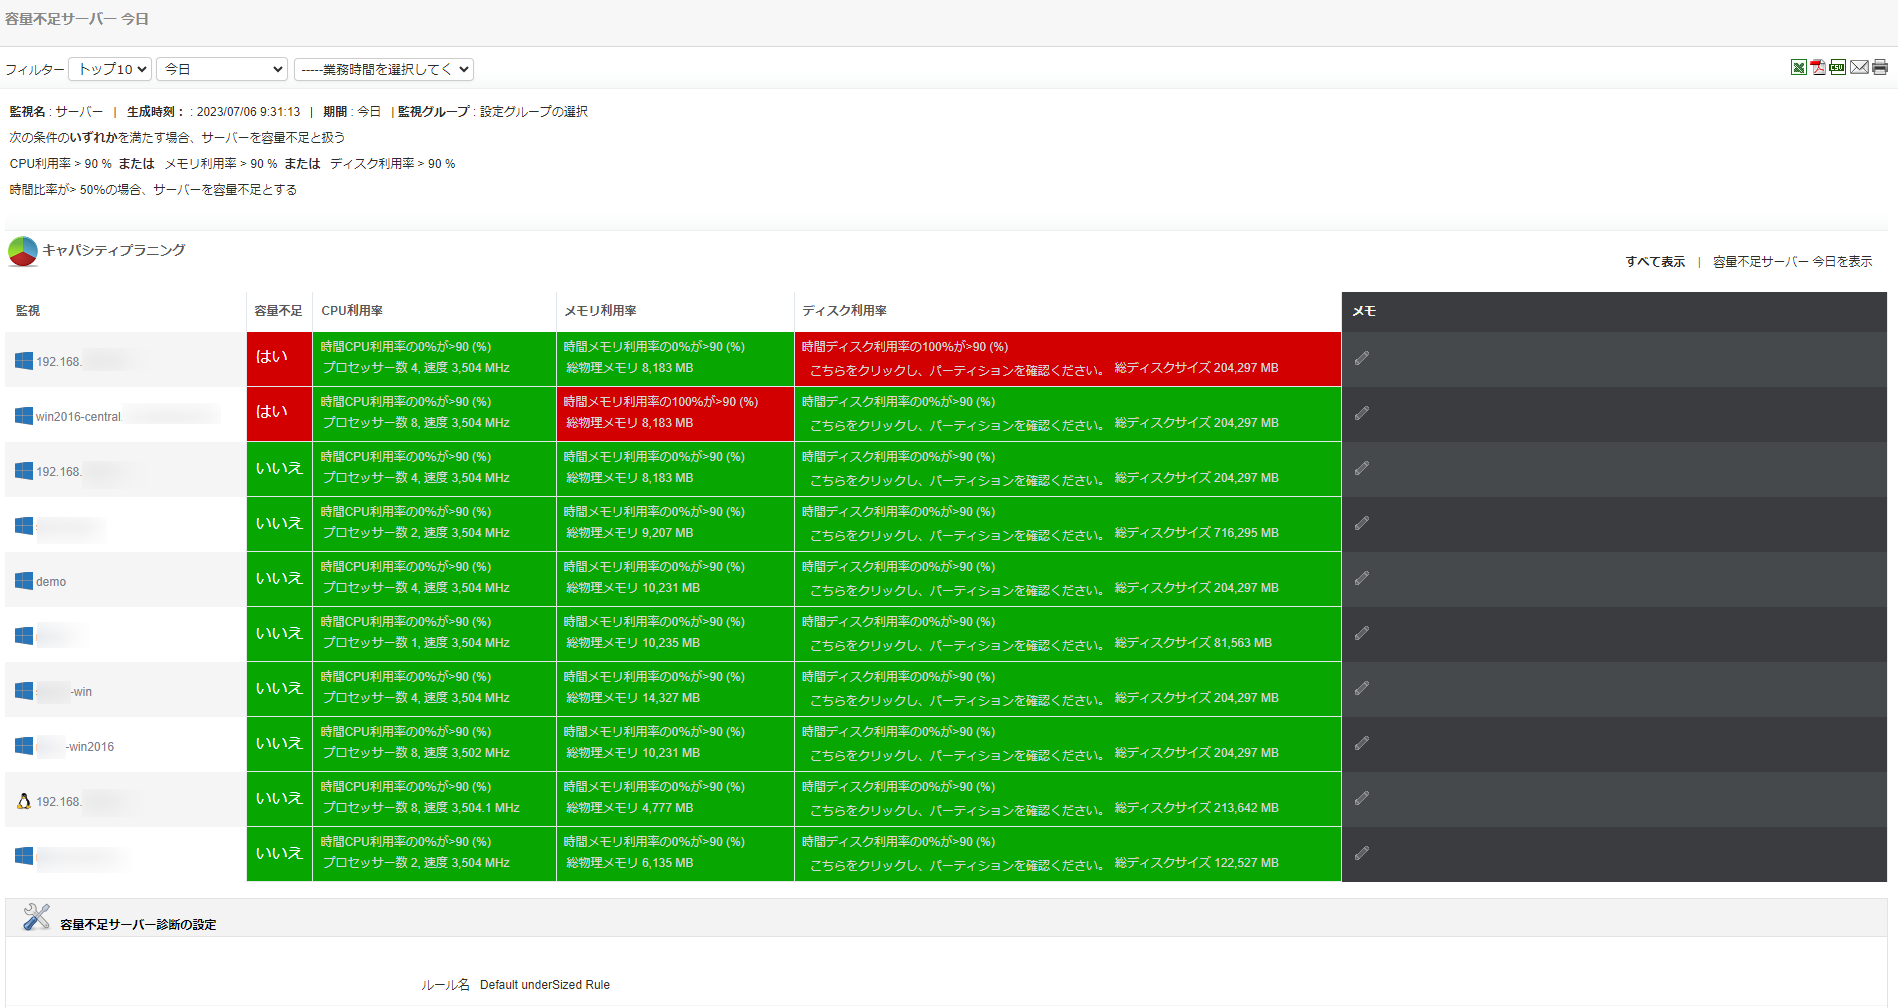Screen dimensions: 1898x1008
Task: Click すべて表示 link
Action: tap(1654, 262)
